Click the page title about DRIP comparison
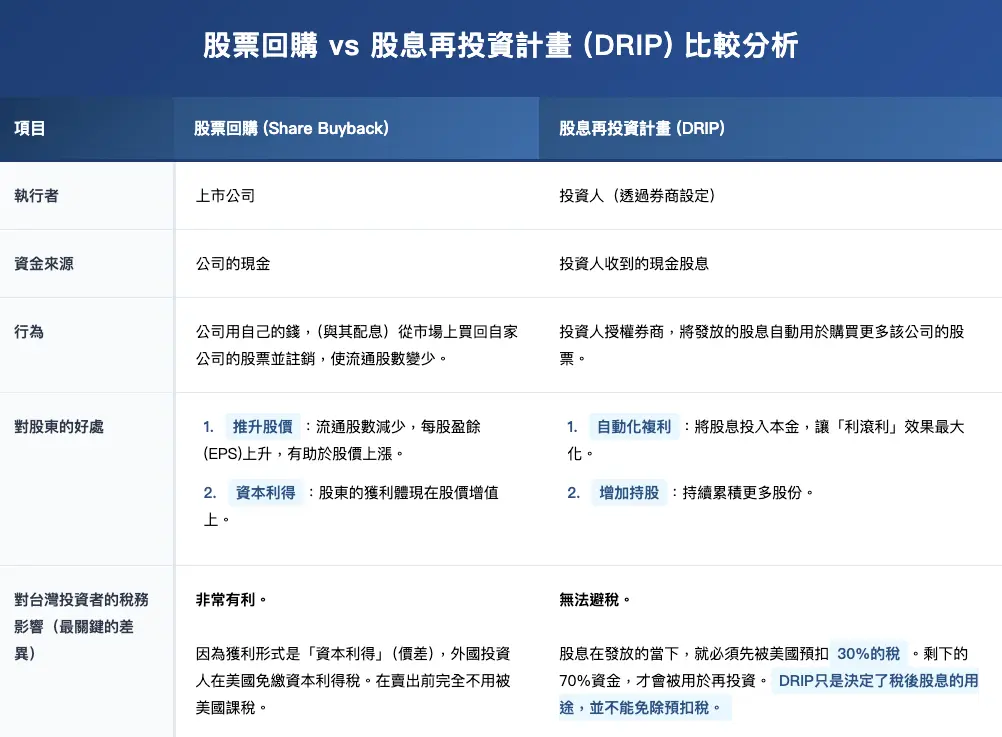This screenshot has width=1002, height=737. [500, 46]
